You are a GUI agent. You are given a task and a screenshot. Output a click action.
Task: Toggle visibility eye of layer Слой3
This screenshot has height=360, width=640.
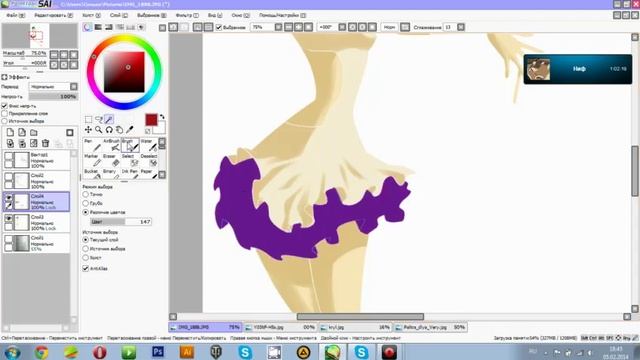click(x=9, y=218)
